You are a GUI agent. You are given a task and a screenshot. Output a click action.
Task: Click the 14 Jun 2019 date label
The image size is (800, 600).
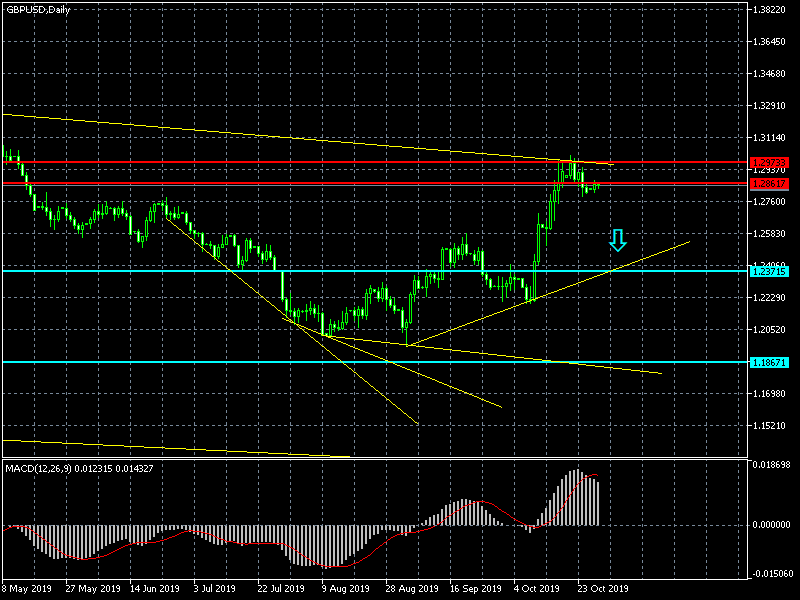coord(155,588)
